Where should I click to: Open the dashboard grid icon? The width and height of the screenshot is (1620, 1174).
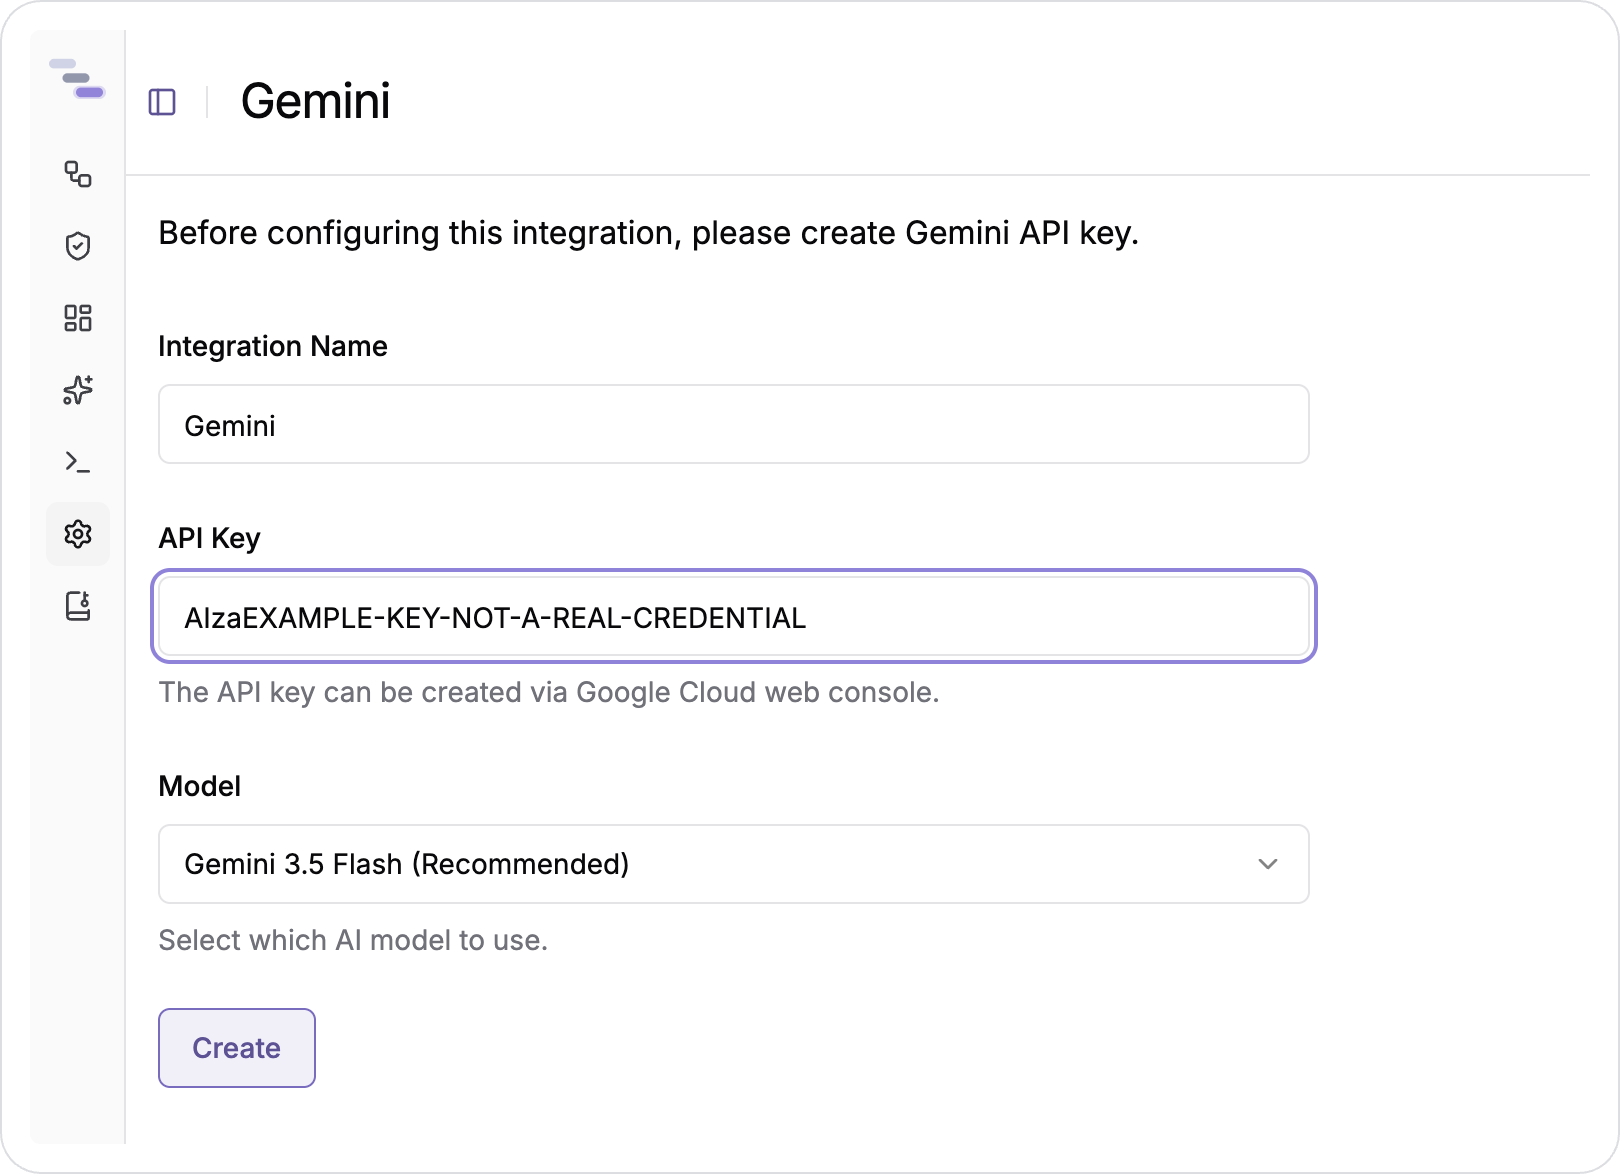(x=78, y=318)
